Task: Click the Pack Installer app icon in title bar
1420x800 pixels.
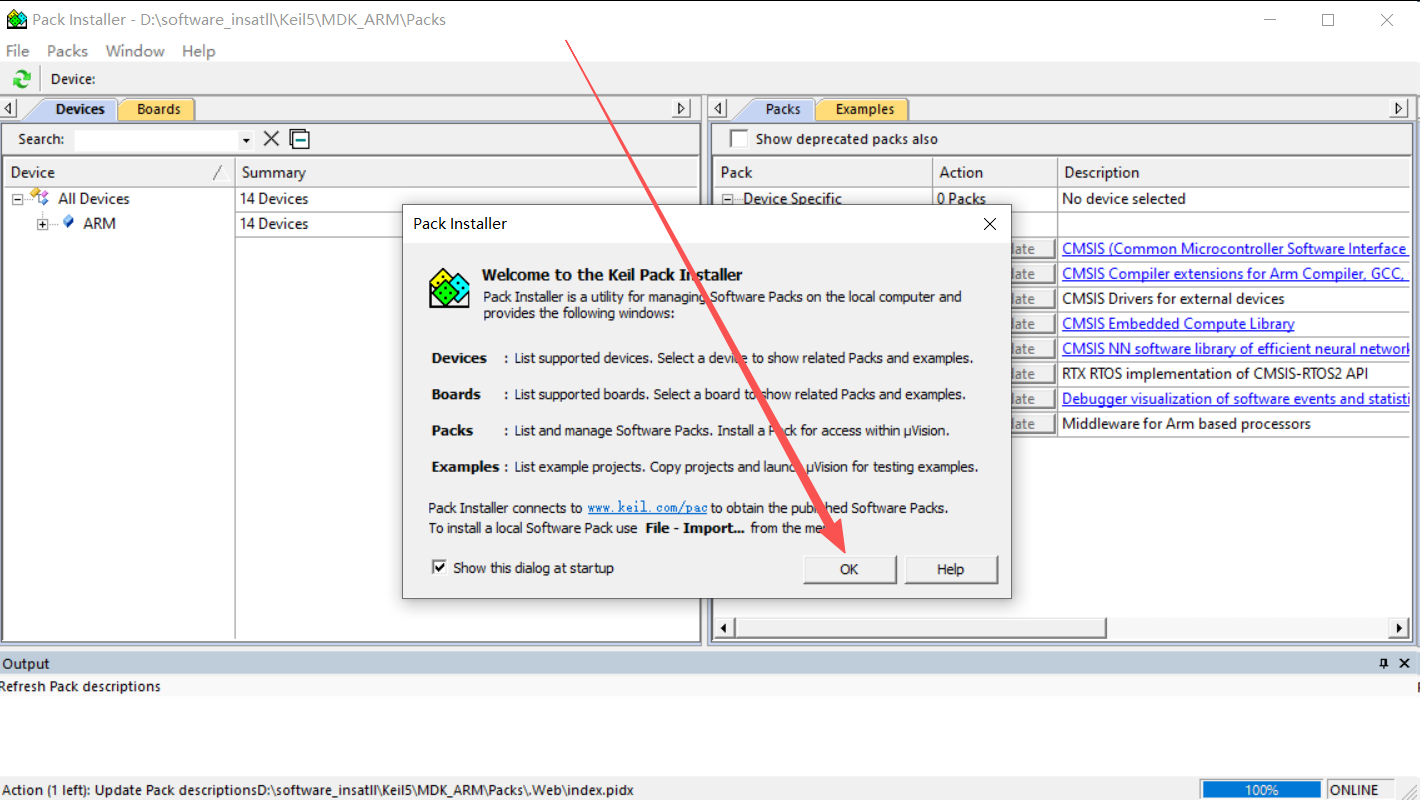Action: click(16, 19)
